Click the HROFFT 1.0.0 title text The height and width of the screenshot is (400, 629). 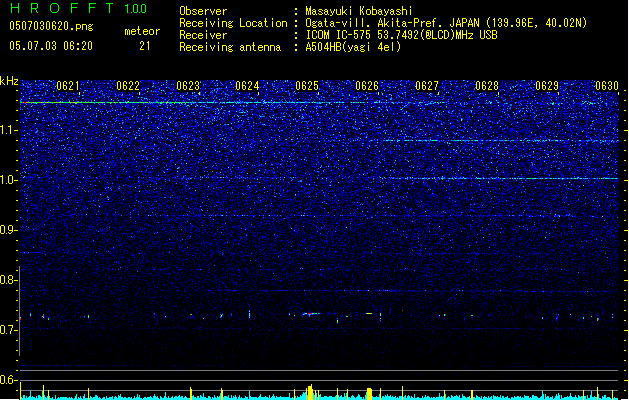tap(79, 8)
